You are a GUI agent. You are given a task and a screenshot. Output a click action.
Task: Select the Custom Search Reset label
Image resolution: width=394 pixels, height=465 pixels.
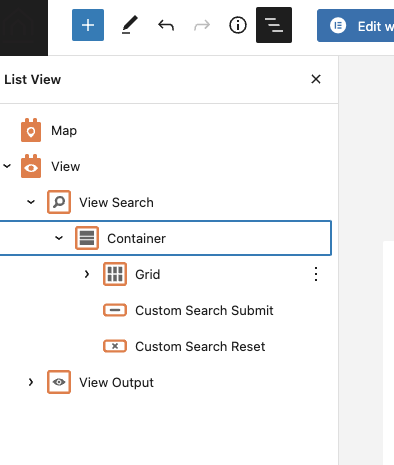coord(200,346)
